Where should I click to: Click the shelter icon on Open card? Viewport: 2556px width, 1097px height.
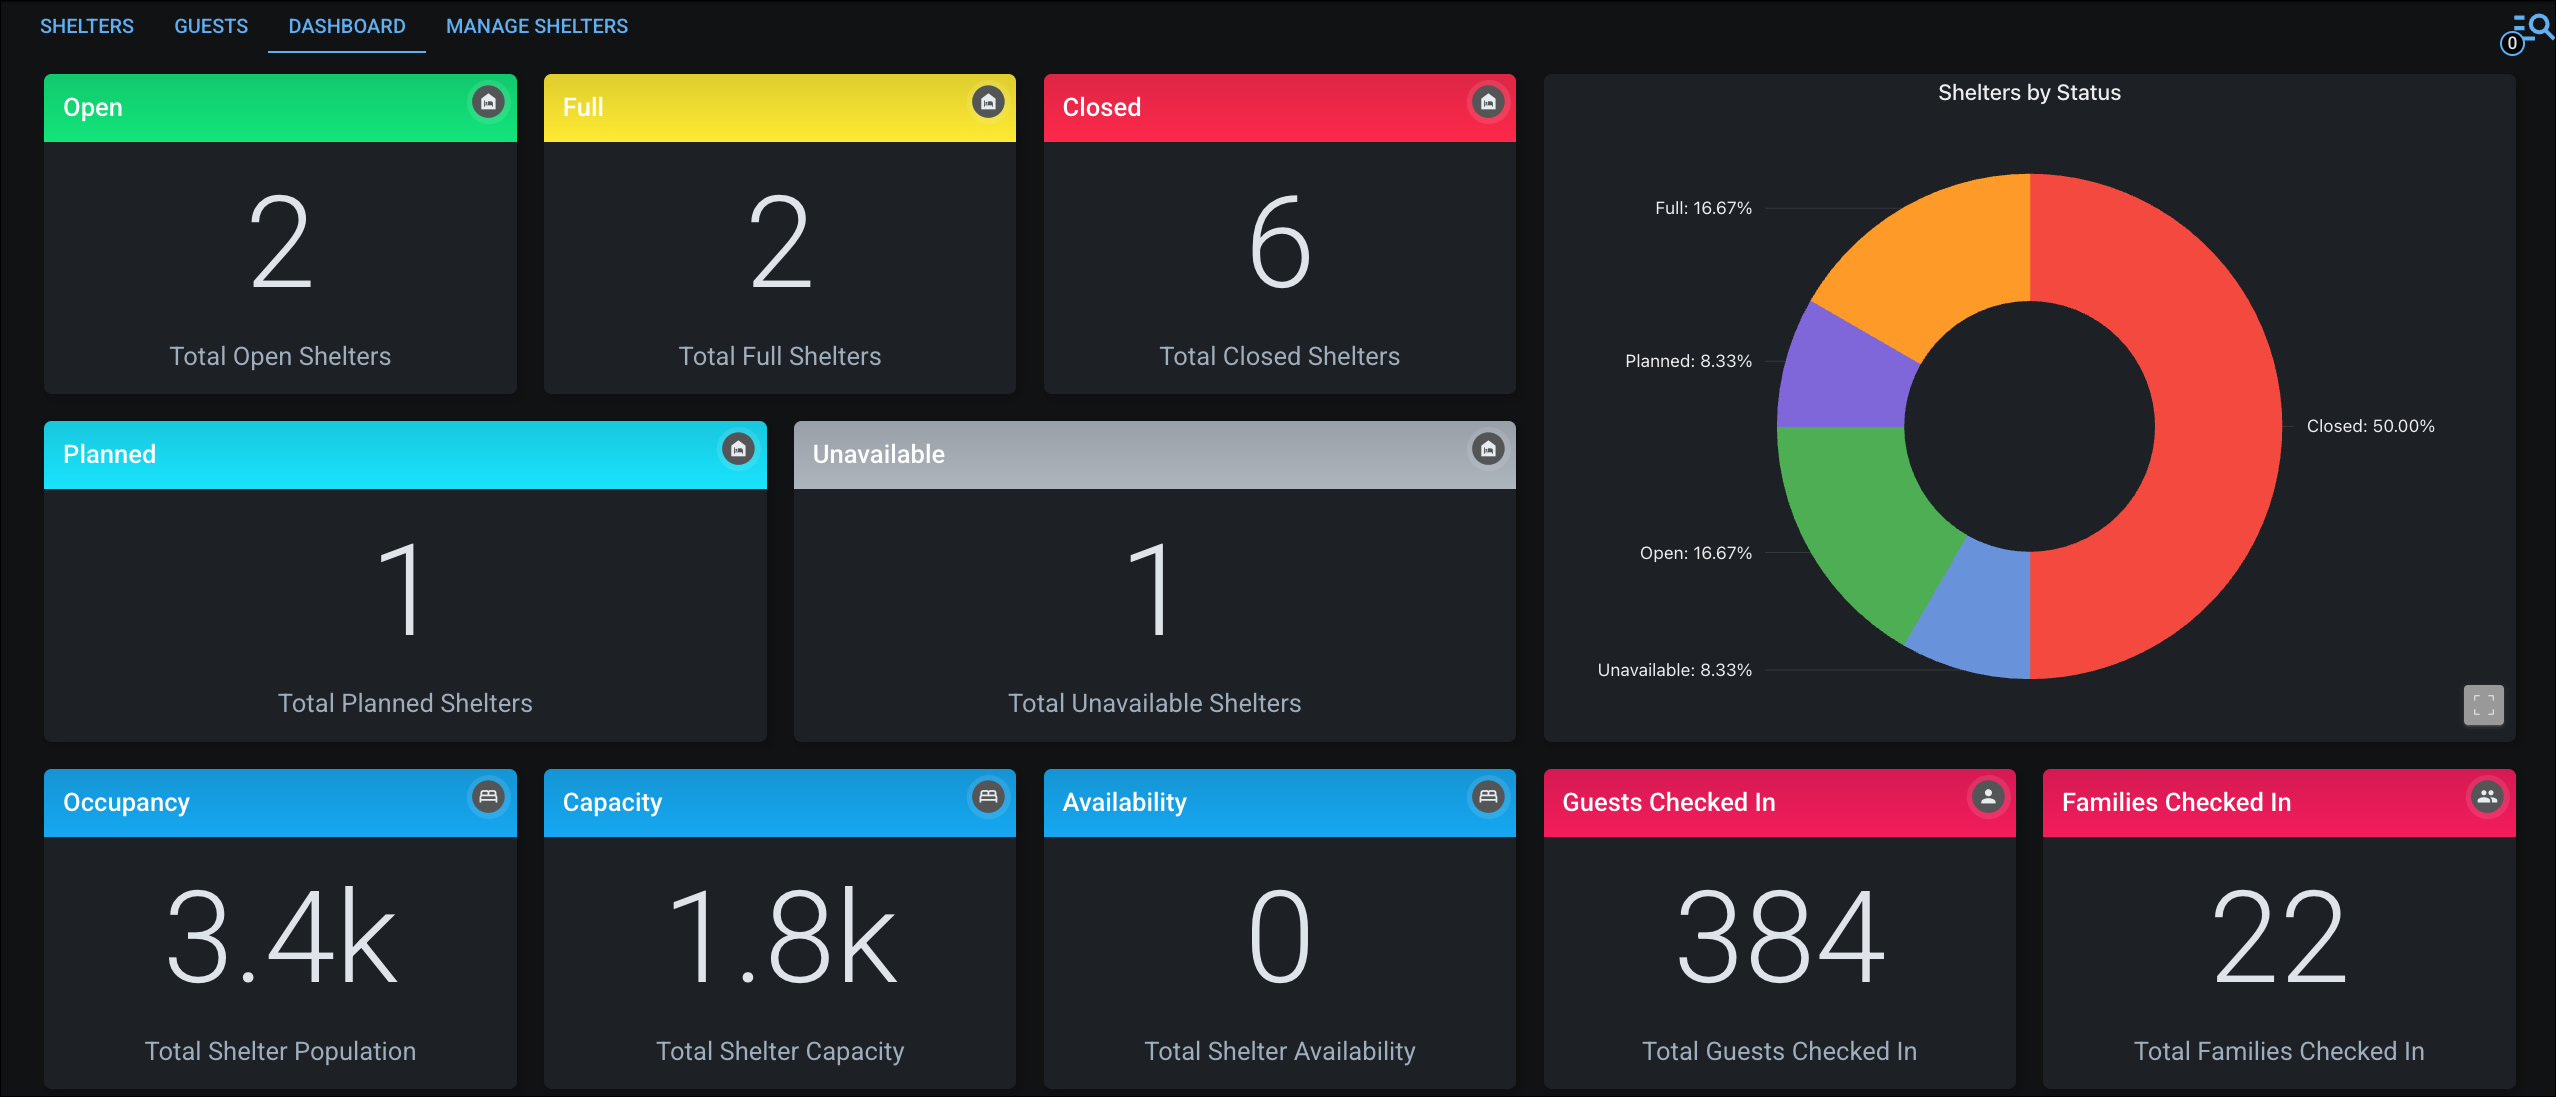point(488,102)
